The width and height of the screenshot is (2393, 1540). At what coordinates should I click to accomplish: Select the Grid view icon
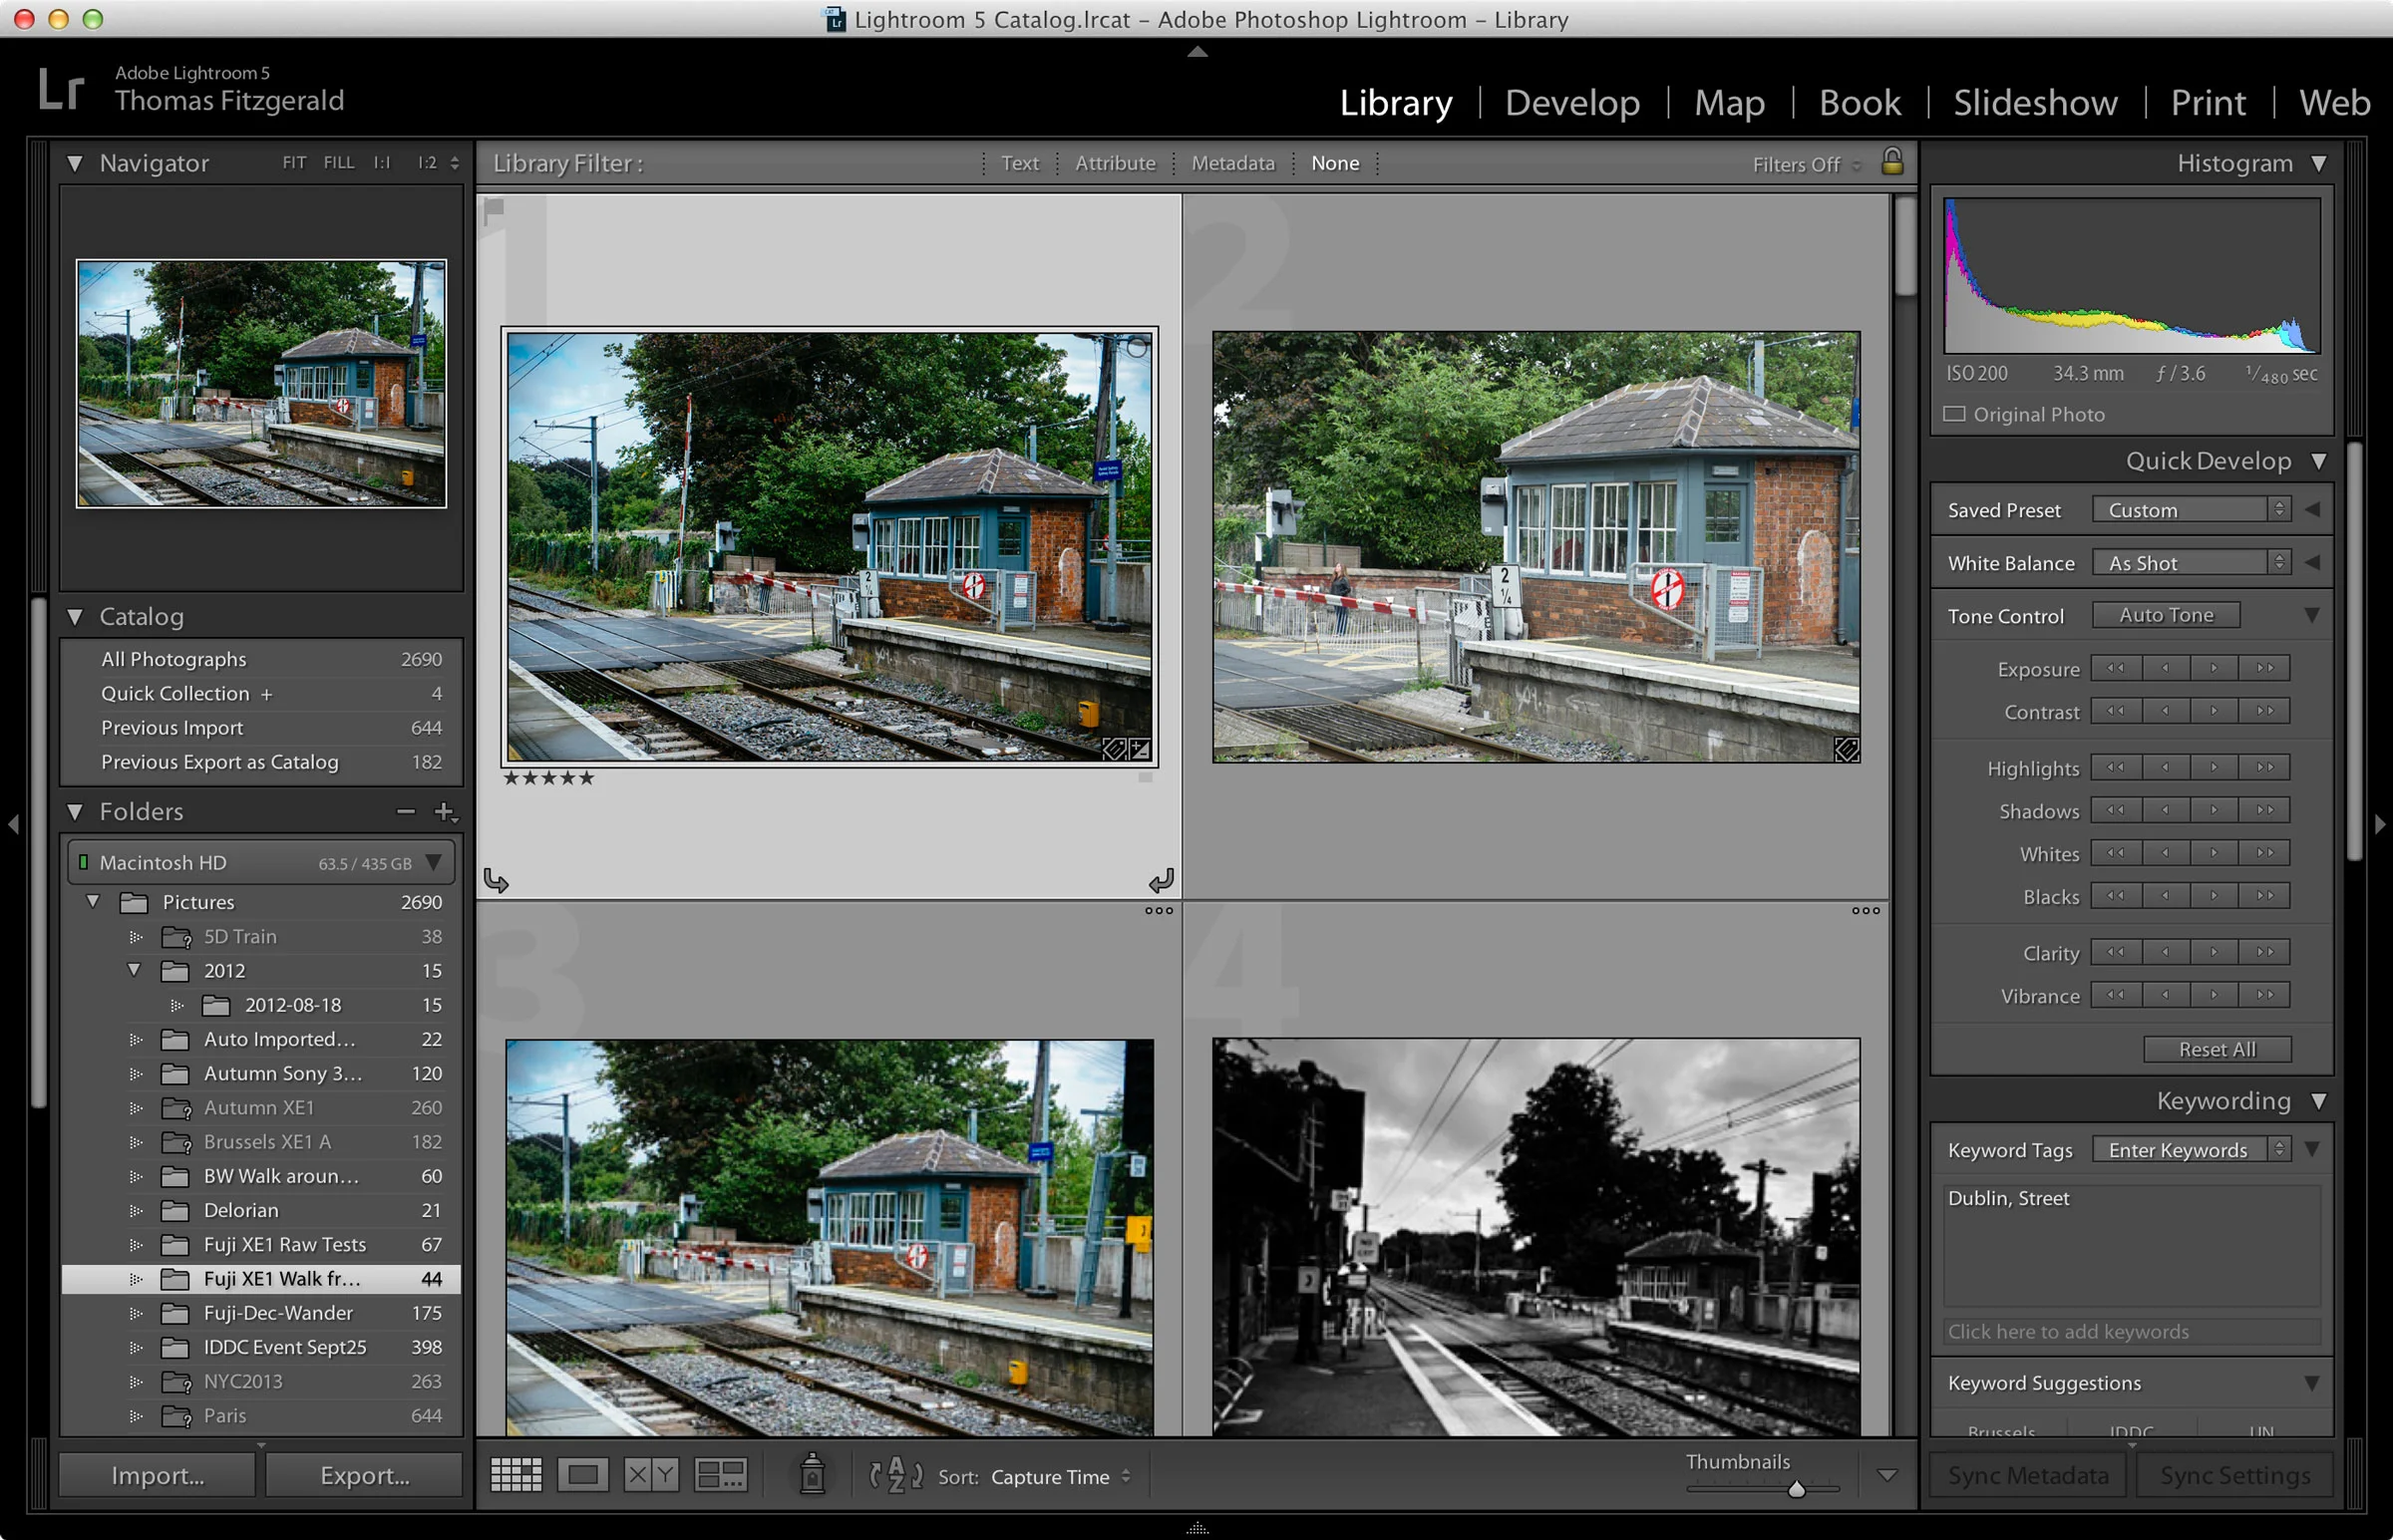(516, 1474)
